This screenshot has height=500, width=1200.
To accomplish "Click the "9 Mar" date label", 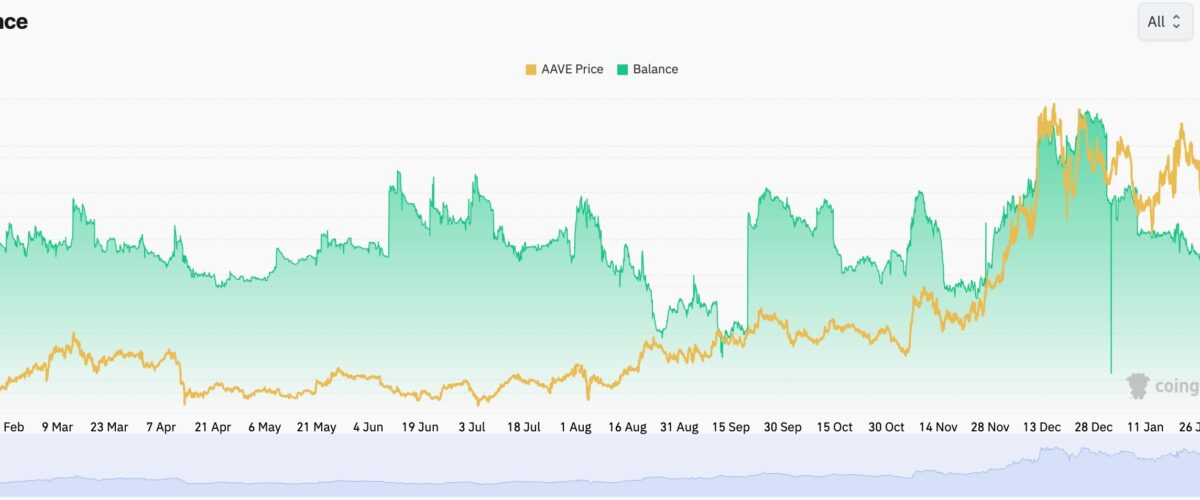I will pos(57,427).
